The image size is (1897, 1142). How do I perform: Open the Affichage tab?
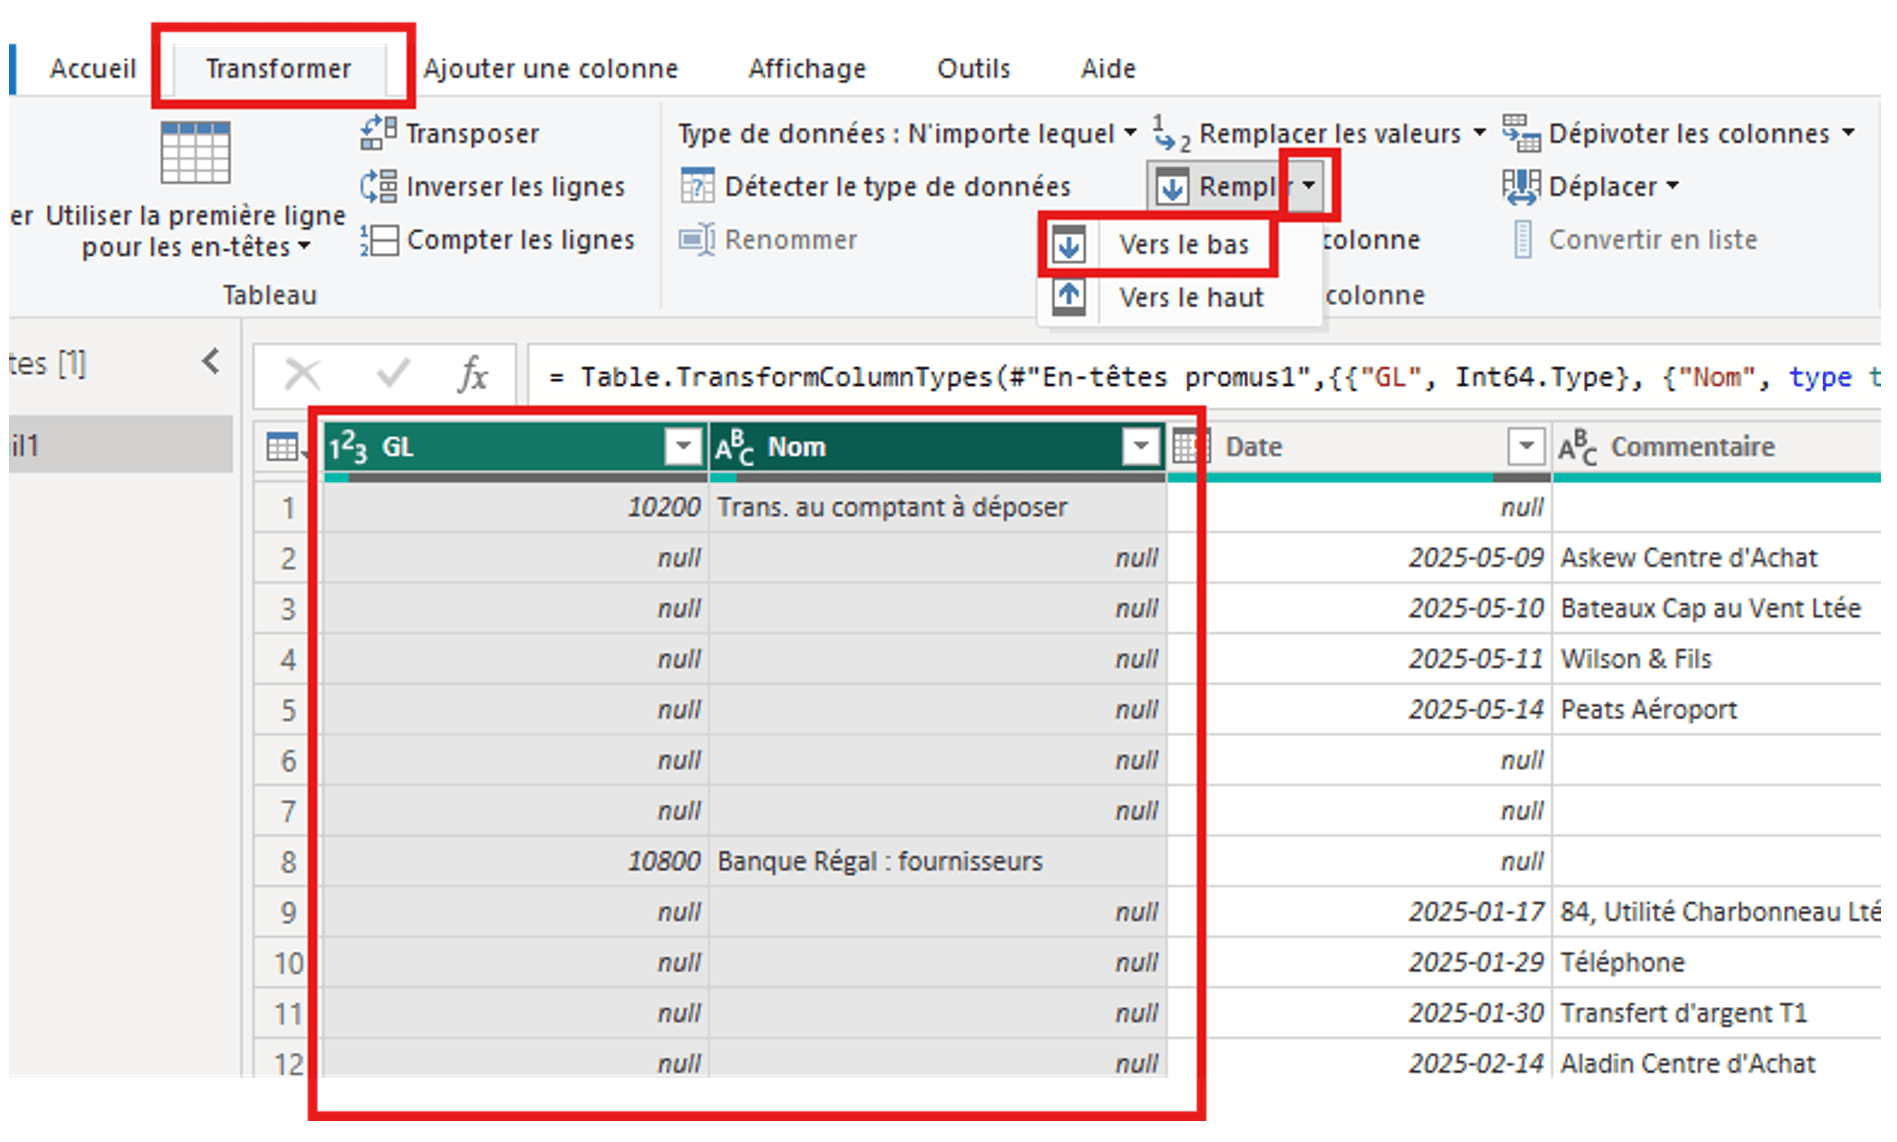(807, 69)
